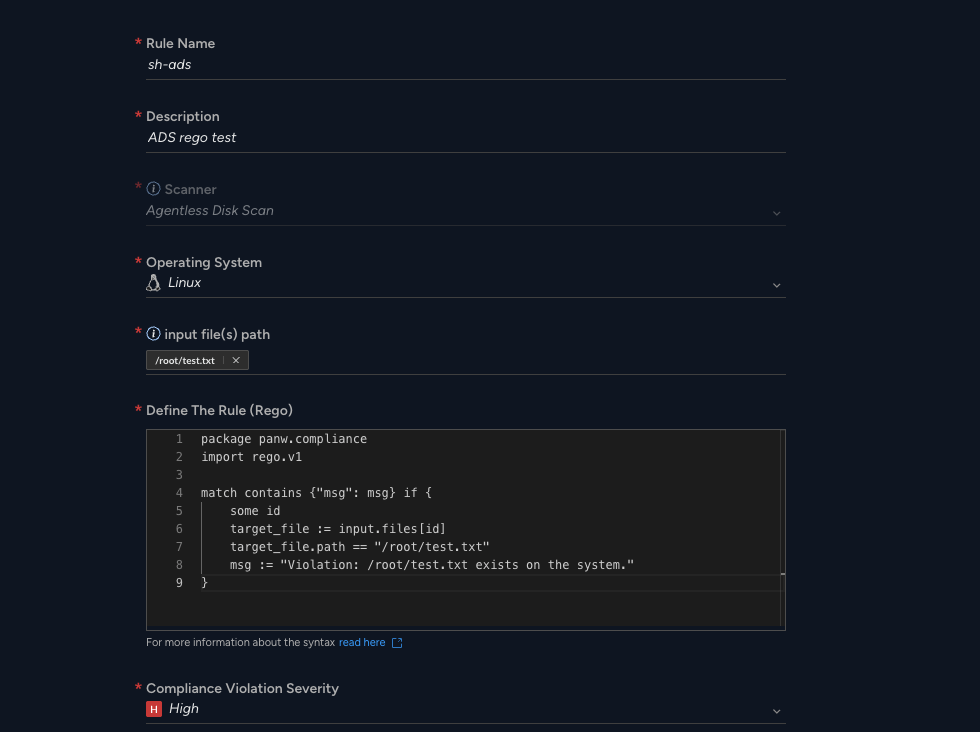The width and height of the screenshot is (980, 732).
Task: Click the Rego editor vertical scrollbar
Action: pos(782,528)
